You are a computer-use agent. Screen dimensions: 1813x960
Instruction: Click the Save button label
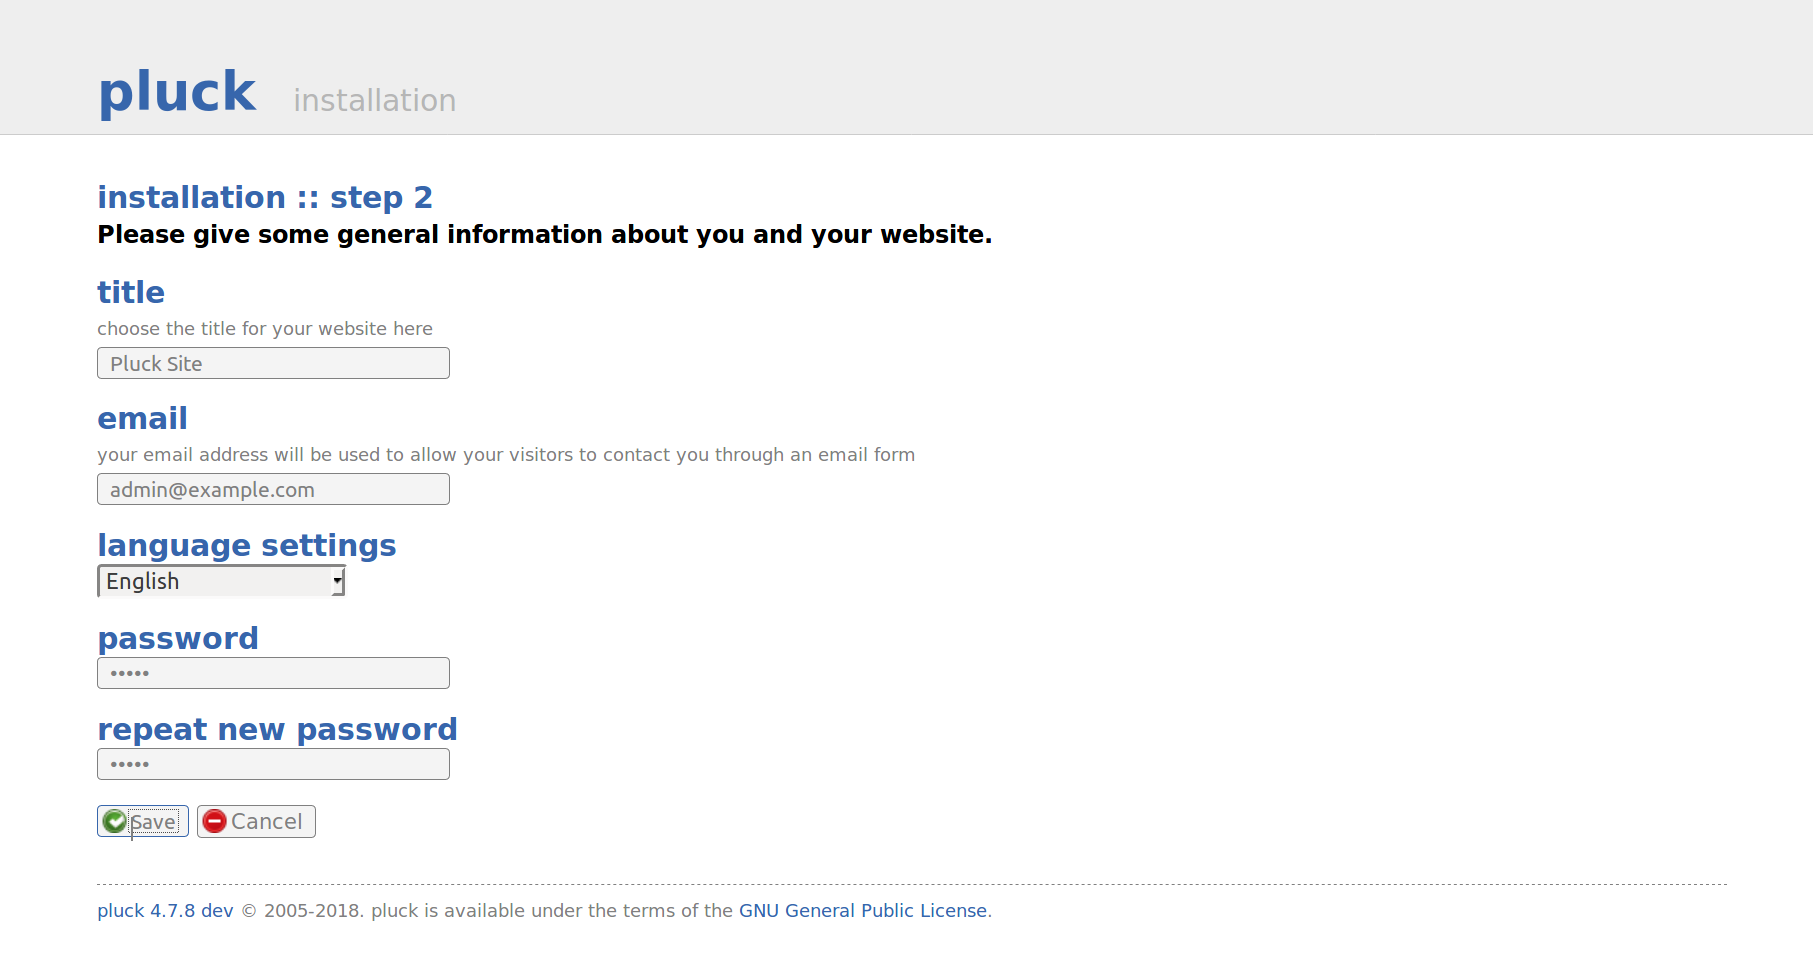coord(154,822)
